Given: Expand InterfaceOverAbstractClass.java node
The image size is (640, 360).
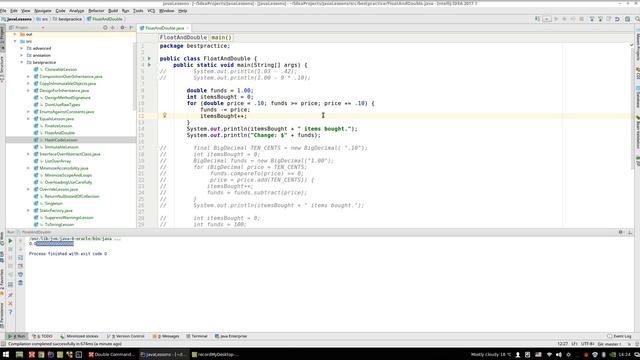Looking at the screenshot, I should 29,154.
